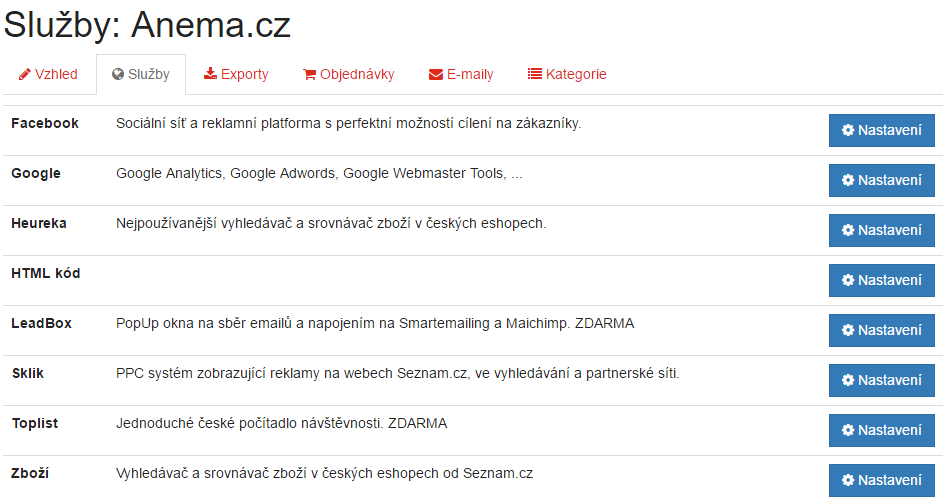Screen dimensions: 945x504
Task: Open the Kategorie tab
Action: click(567, 74)
